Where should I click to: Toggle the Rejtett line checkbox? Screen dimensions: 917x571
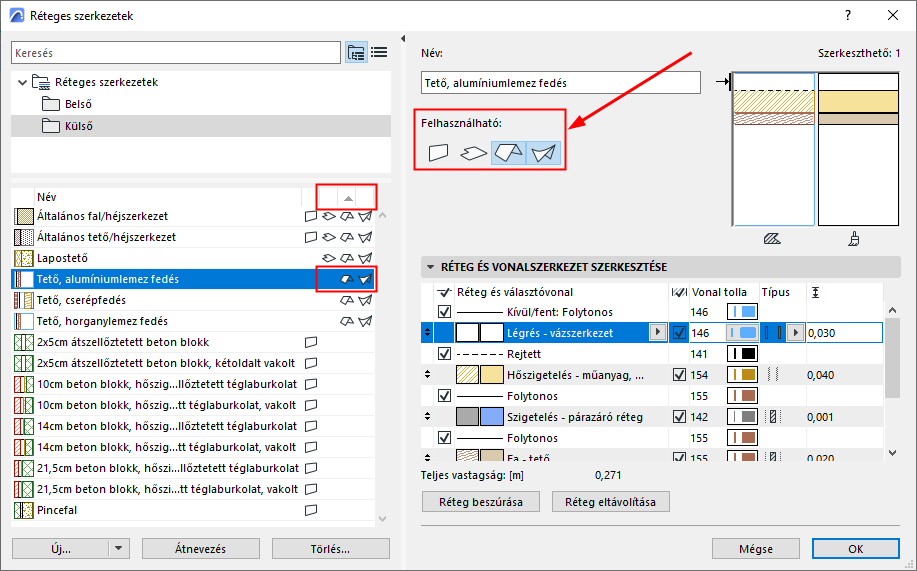pyautogui.click(x=444, y=354)
